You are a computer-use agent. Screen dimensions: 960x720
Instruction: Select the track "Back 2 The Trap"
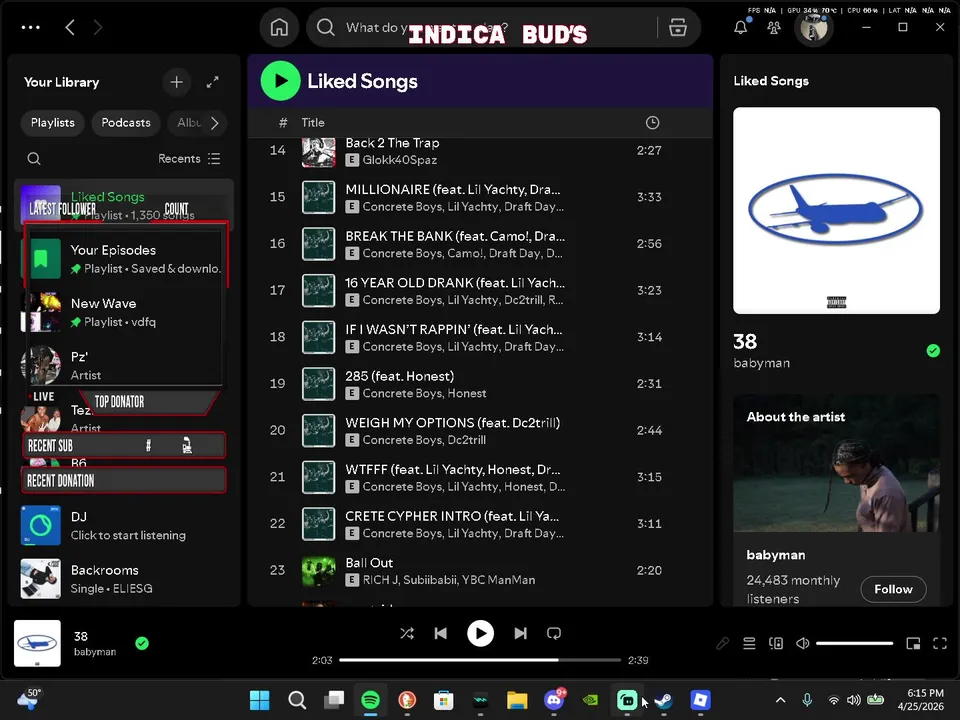pos(480,151)
